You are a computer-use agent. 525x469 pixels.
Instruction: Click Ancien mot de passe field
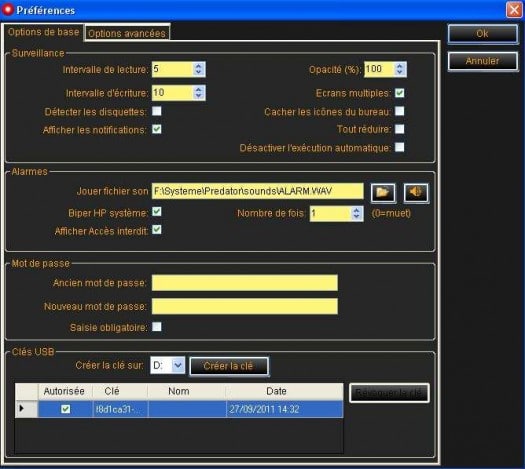245,283
